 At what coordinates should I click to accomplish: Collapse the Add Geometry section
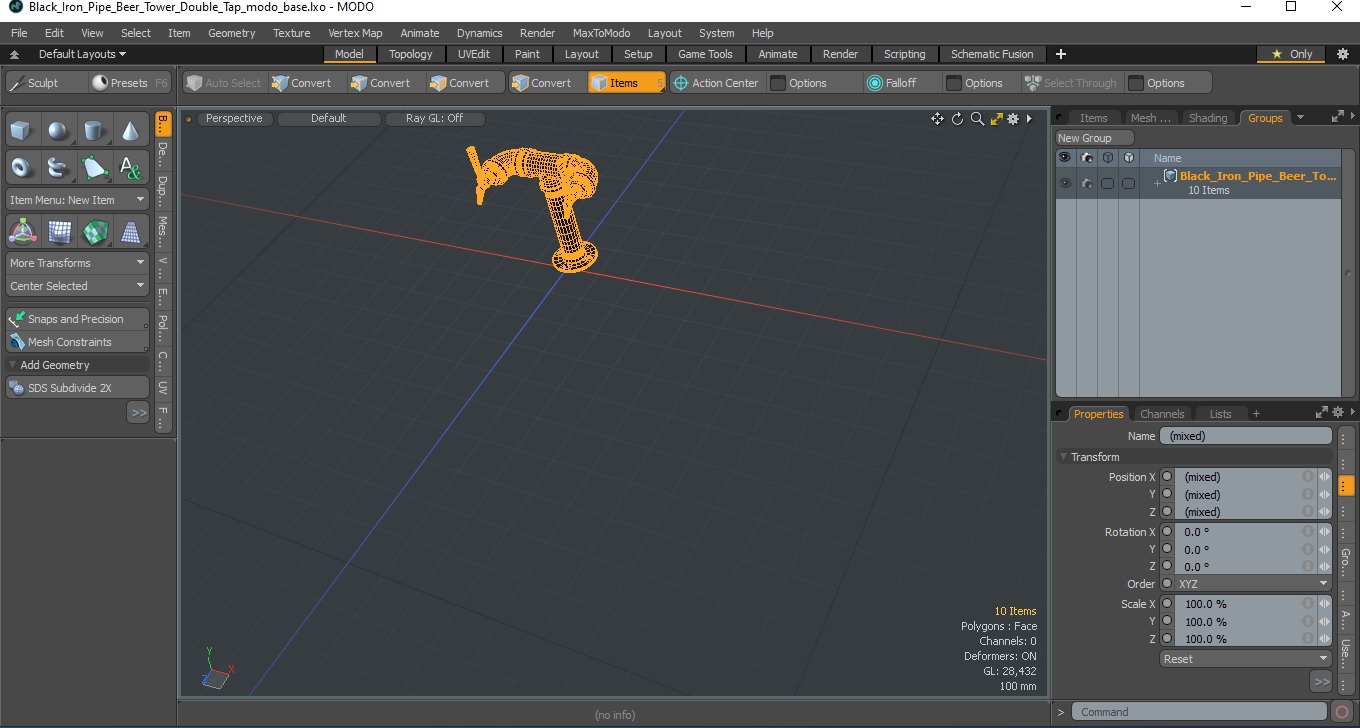(13, 365)
